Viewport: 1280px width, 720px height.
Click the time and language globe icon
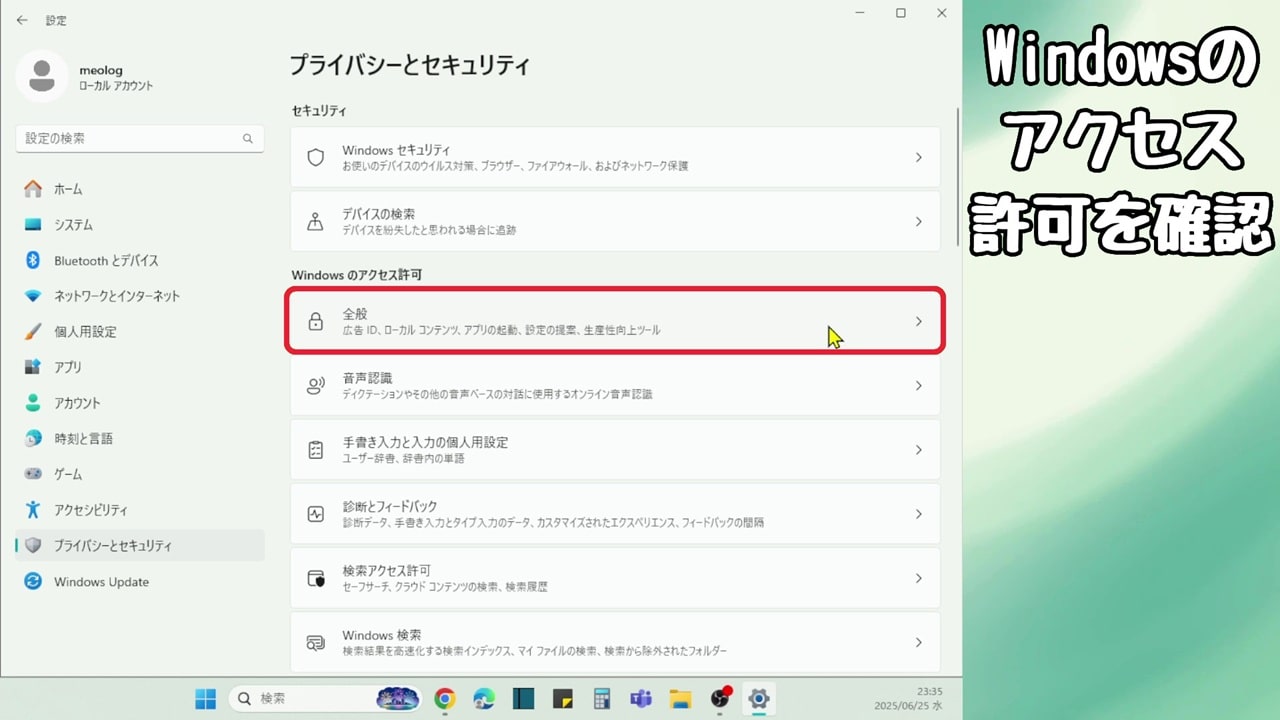click(33, 438)
